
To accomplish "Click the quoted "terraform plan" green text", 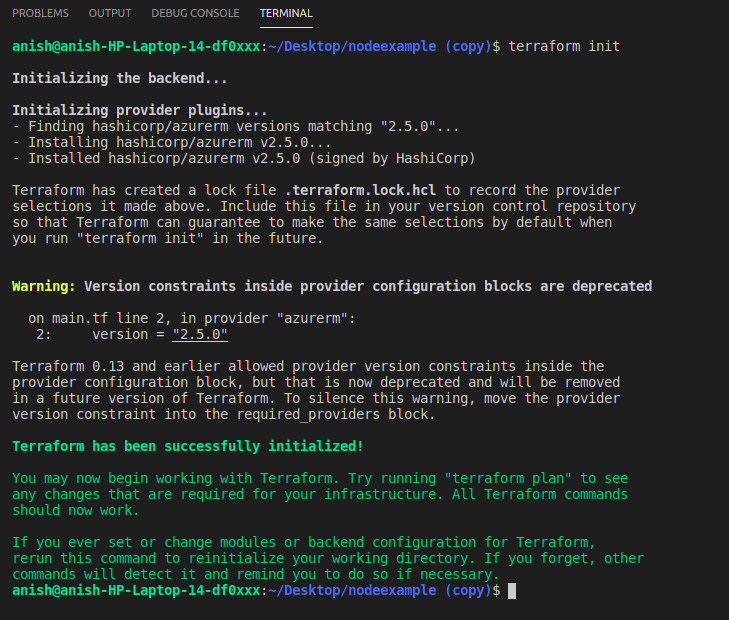I will pyautogui.click(x=508, y=478).
